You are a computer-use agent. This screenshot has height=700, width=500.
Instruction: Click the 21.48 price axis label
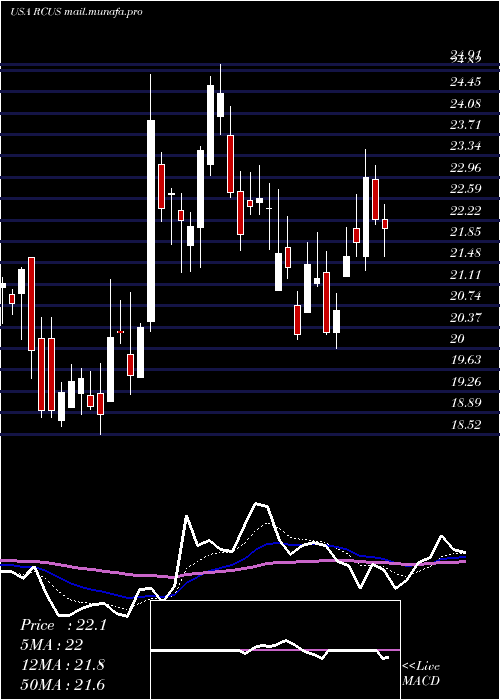466,253
